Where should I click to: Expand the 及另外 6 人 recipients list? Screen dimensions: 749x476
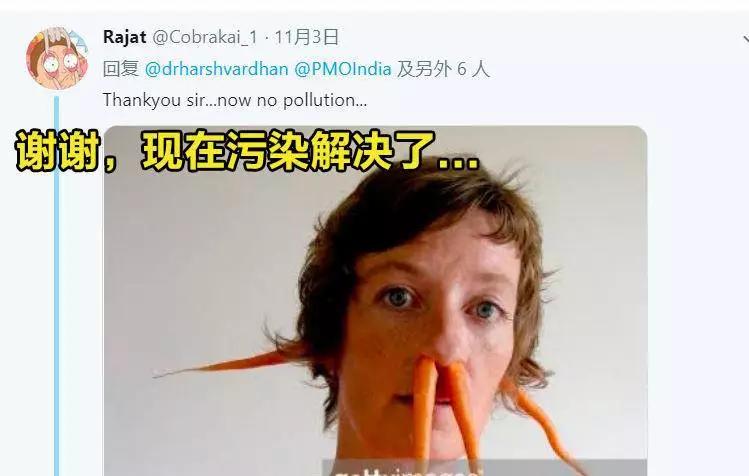pyautogui.click(x=443, y=69)
